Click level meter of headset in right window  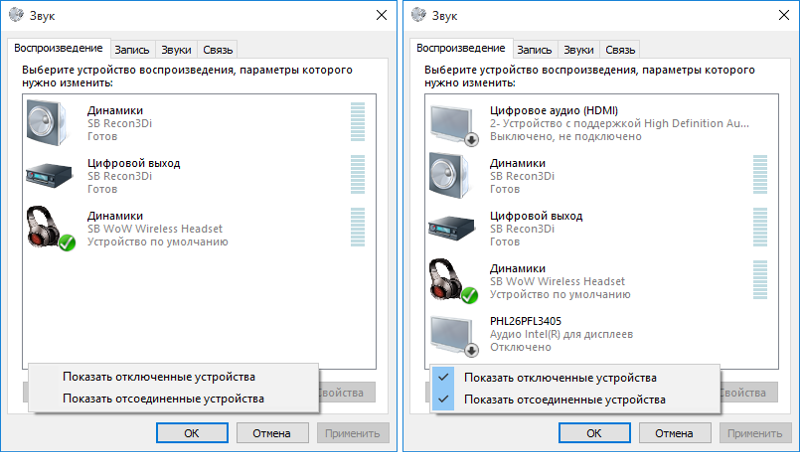(x=760, y=280)
